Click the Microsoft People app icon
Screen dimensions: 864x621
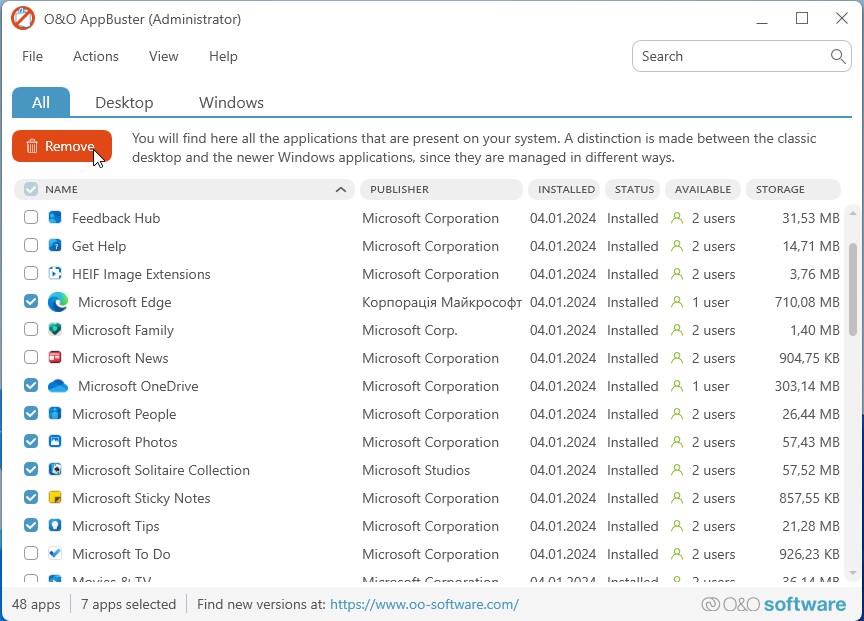[x=55, y=413]
